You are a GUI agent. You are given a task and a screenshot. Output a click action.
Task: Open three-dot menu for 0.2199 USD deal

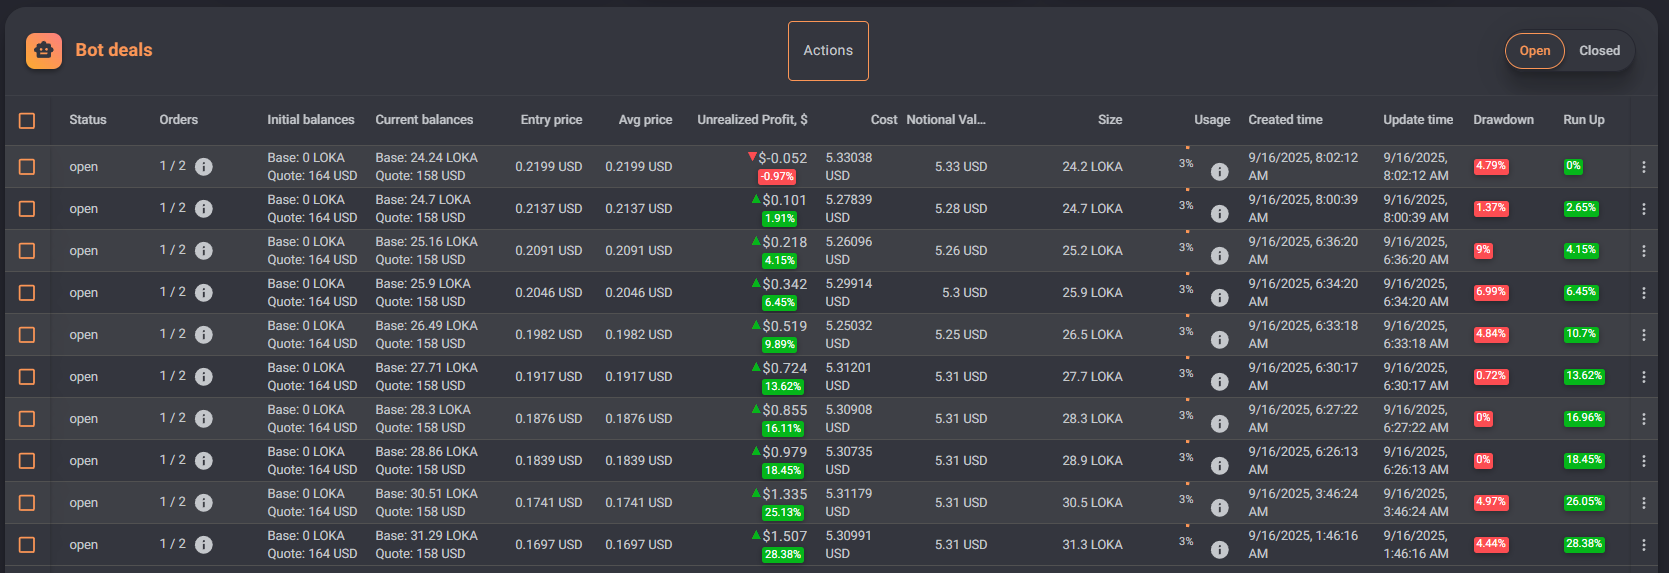click(1643, 167)
